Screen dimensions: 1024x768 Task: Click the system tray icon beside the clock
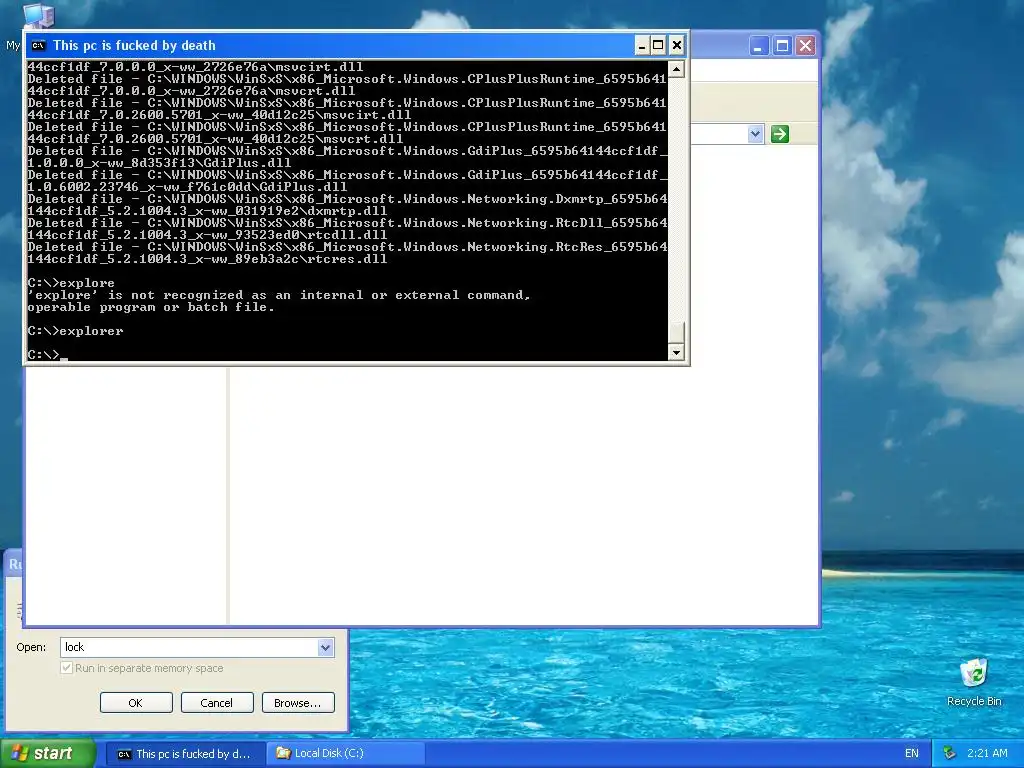pos(949,754)
